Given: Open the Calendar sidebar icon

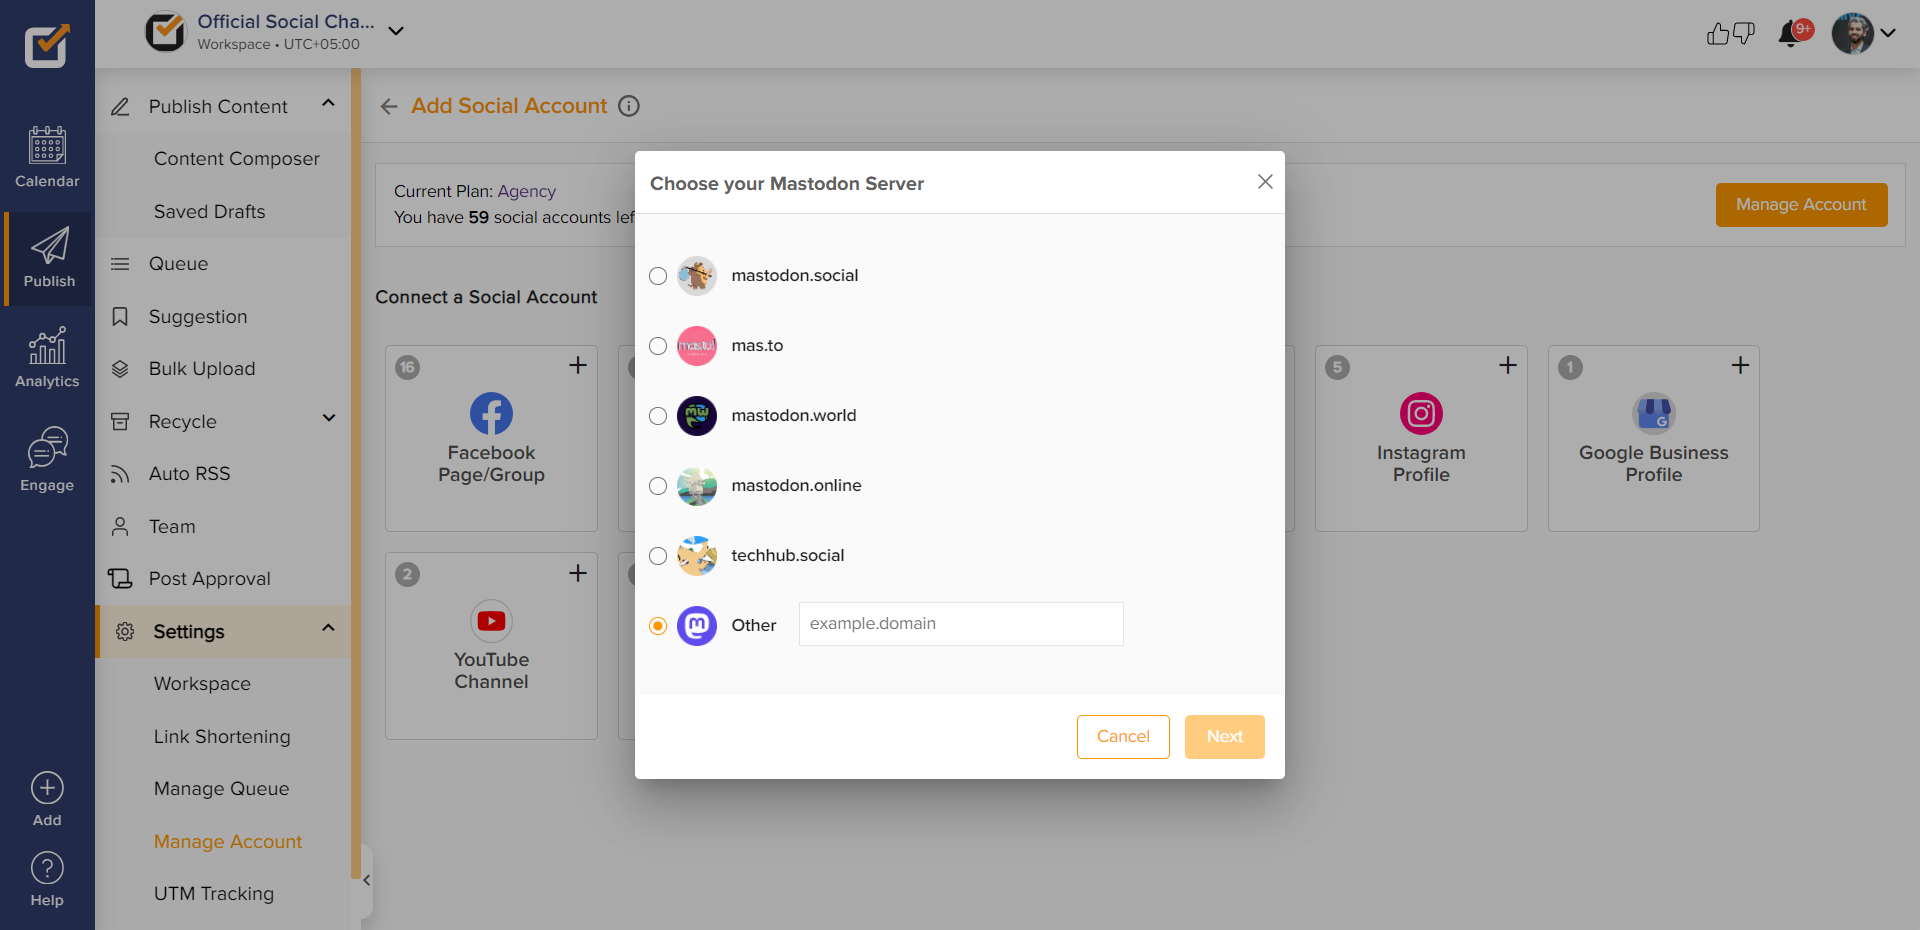Looking at the screenshot, I should pos(47,157).
